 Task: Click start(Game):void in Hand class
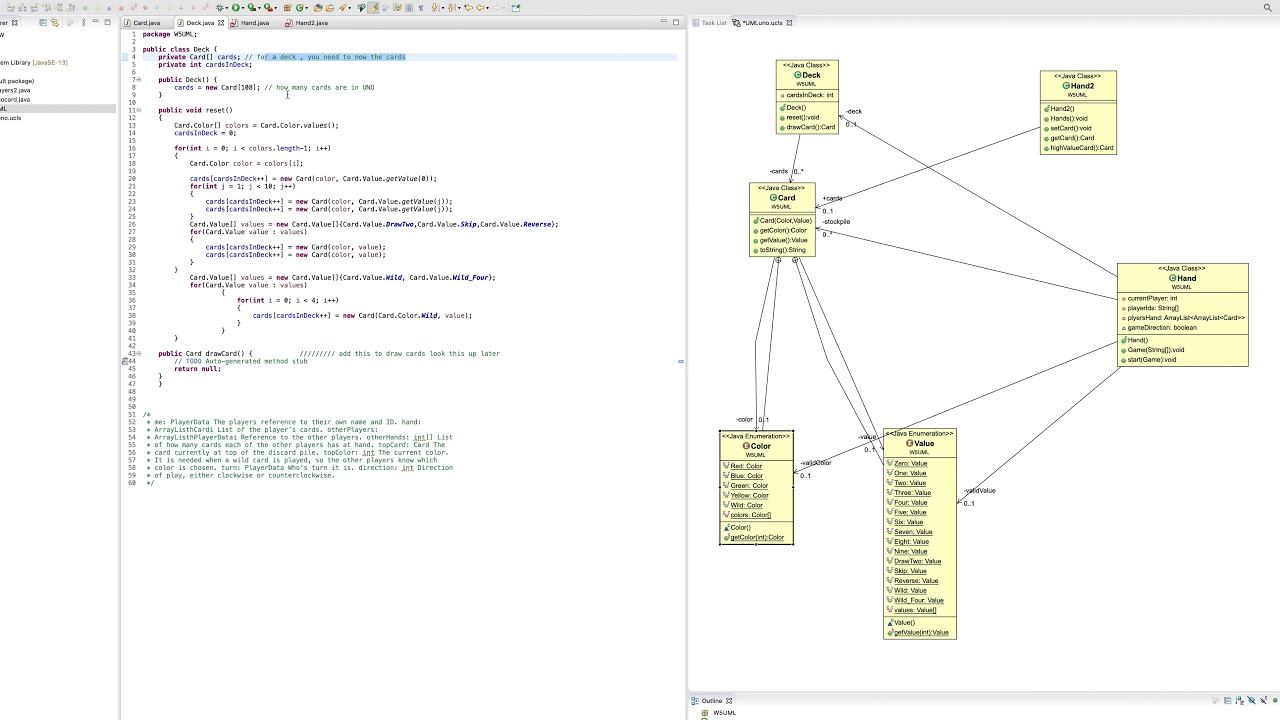(x=1151, y=359)
